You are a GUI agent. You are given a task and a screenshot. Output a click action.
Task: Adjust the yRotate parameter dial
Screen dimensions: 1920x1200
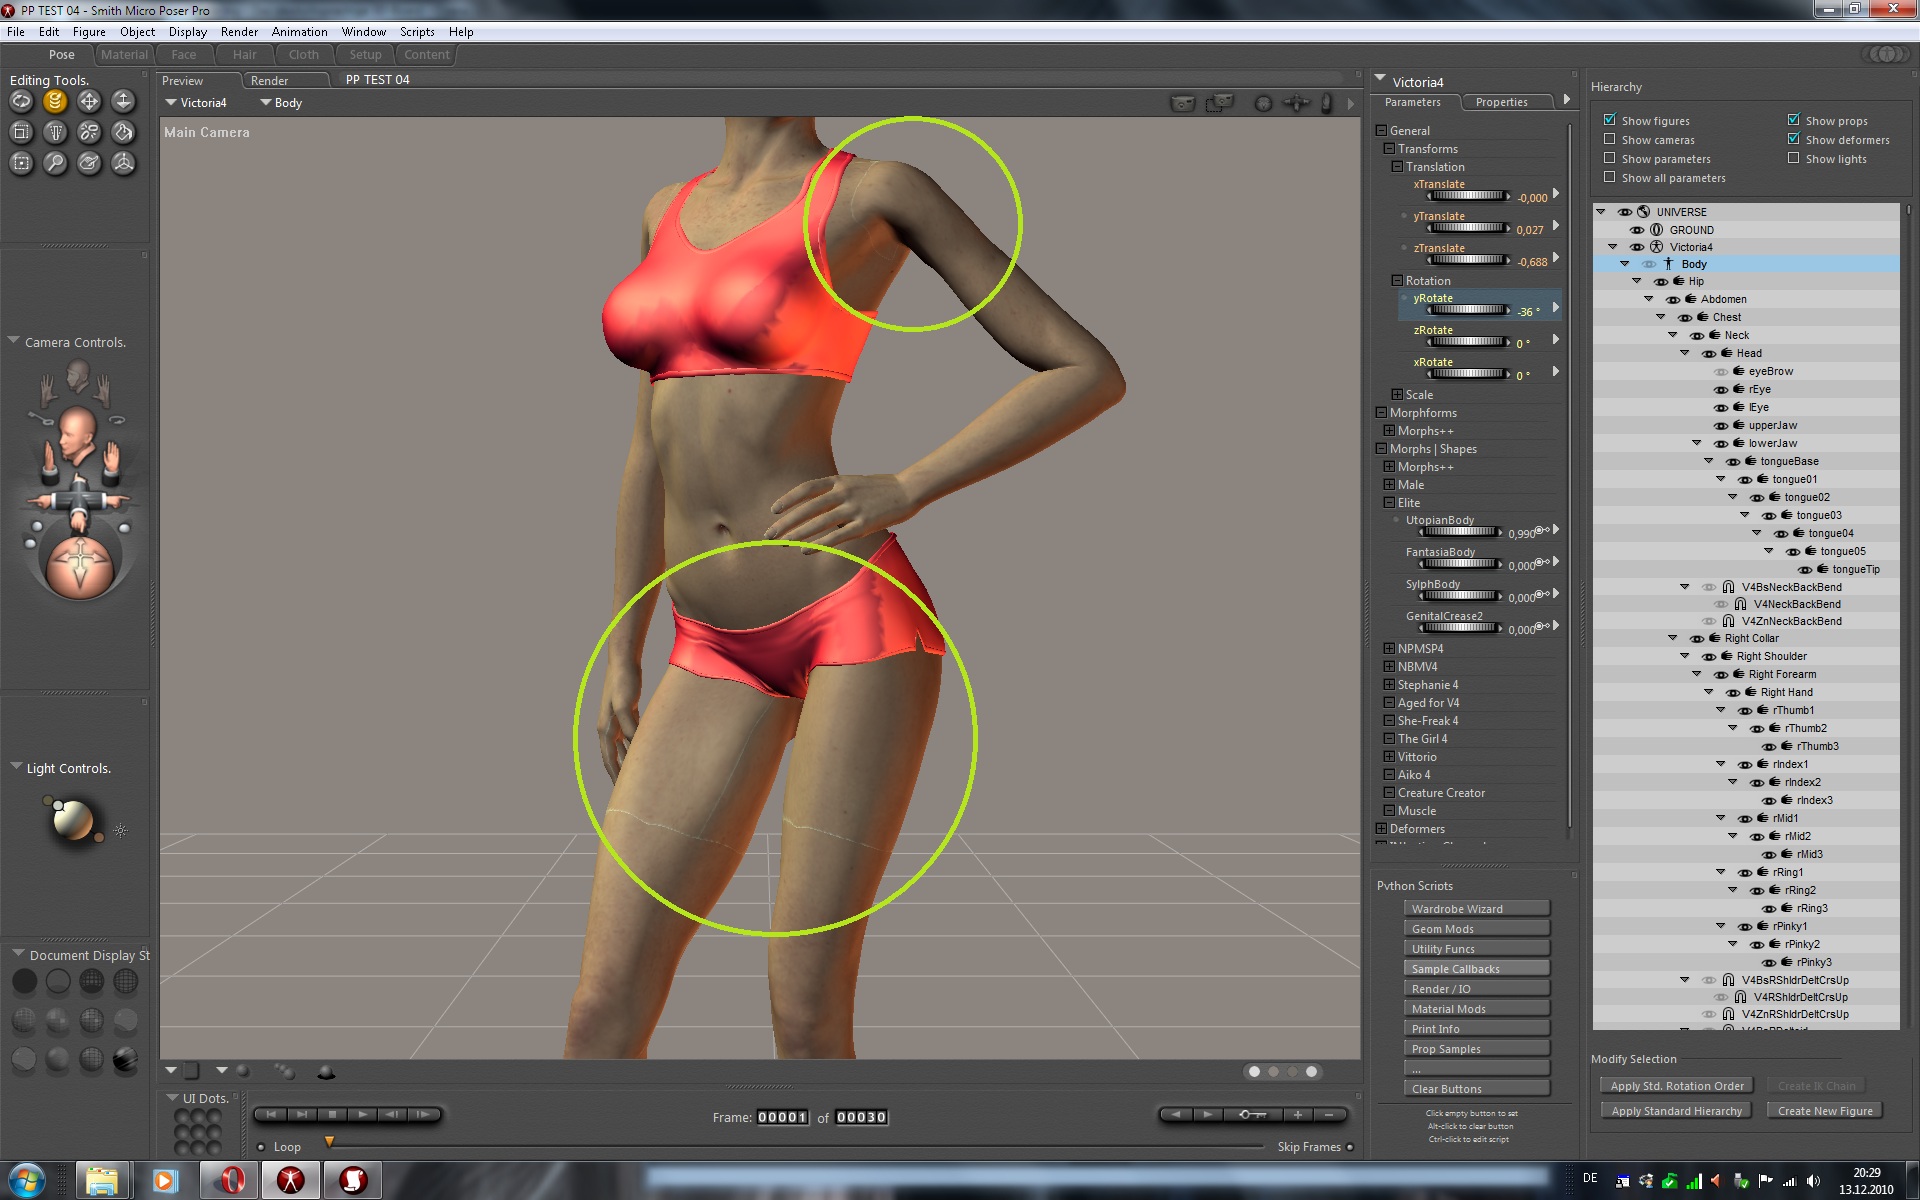(x=1467, y=310)
